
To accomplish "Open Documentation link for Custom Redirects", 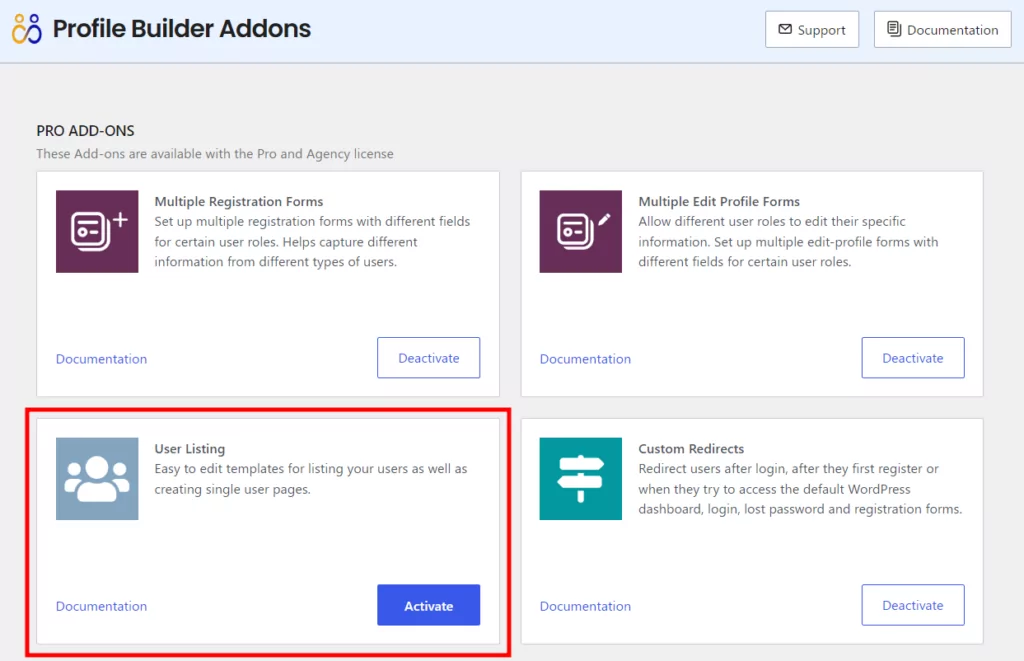I will click(x=585, y=606).
